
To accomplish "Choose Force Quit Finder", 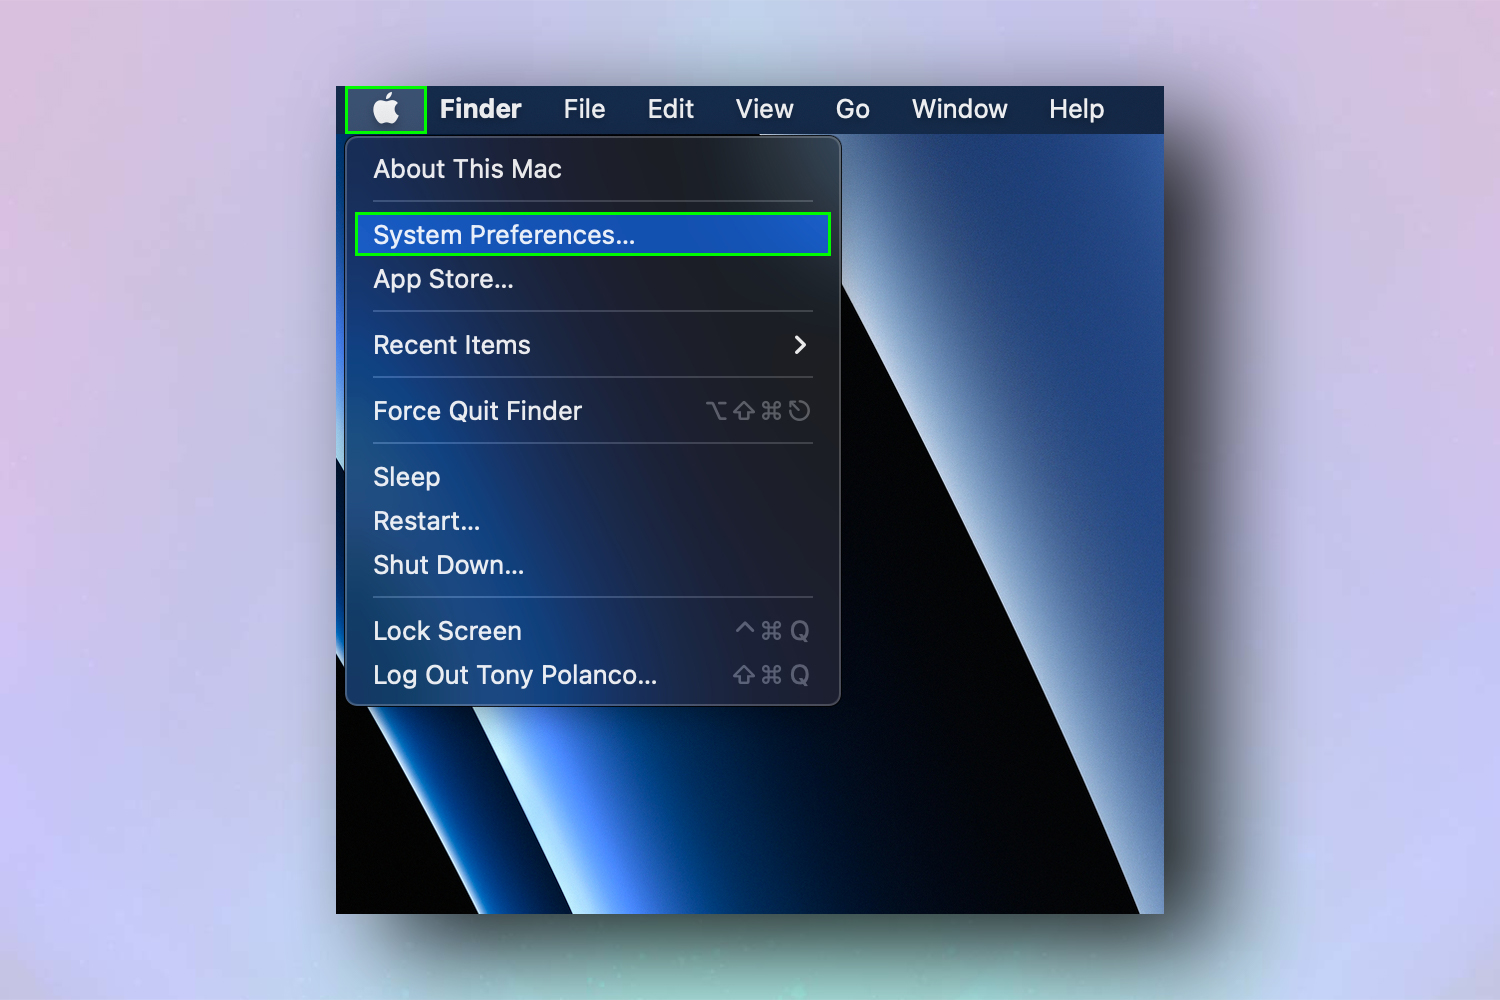I will (477, 410).
